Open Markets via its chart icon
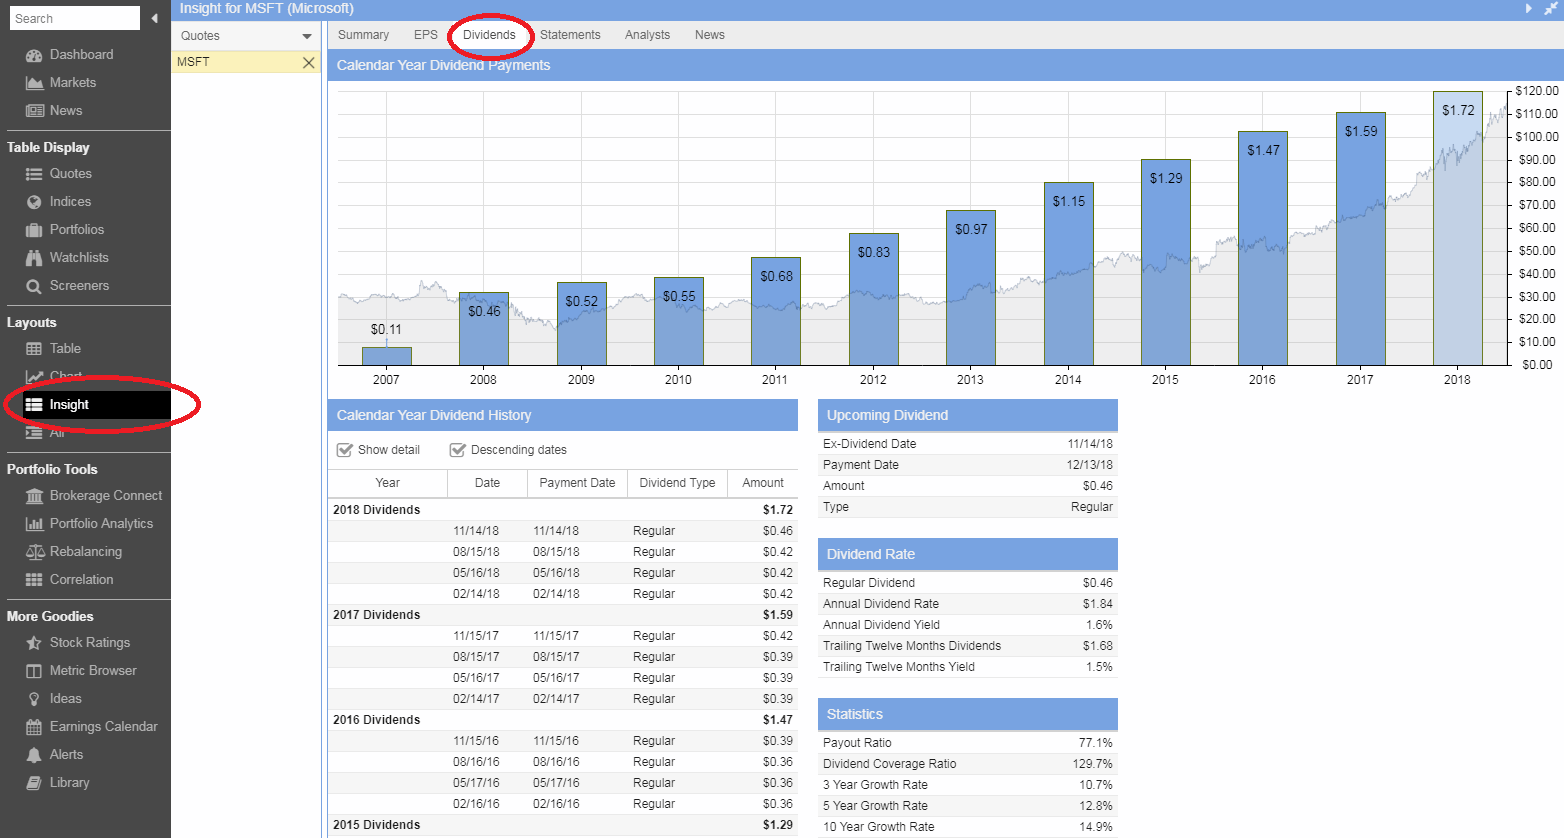This screenshot has width=1564, height=838. pos(34,83)
